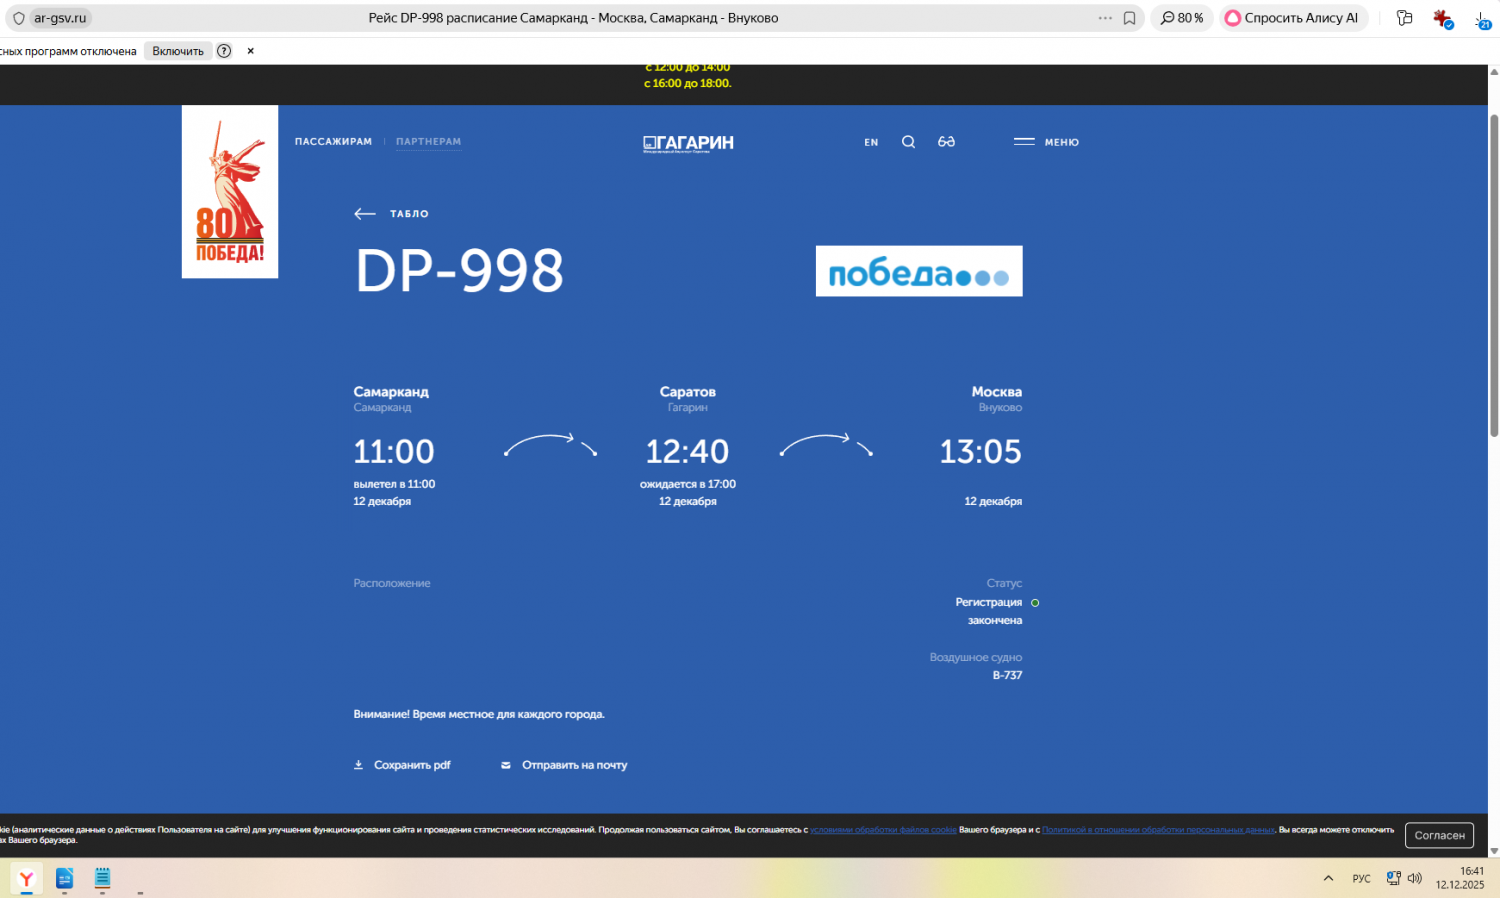This screenshot has height=898, width=1500.
Task: Click the Гагарин airport logo
Action: [x=688, y=143]
